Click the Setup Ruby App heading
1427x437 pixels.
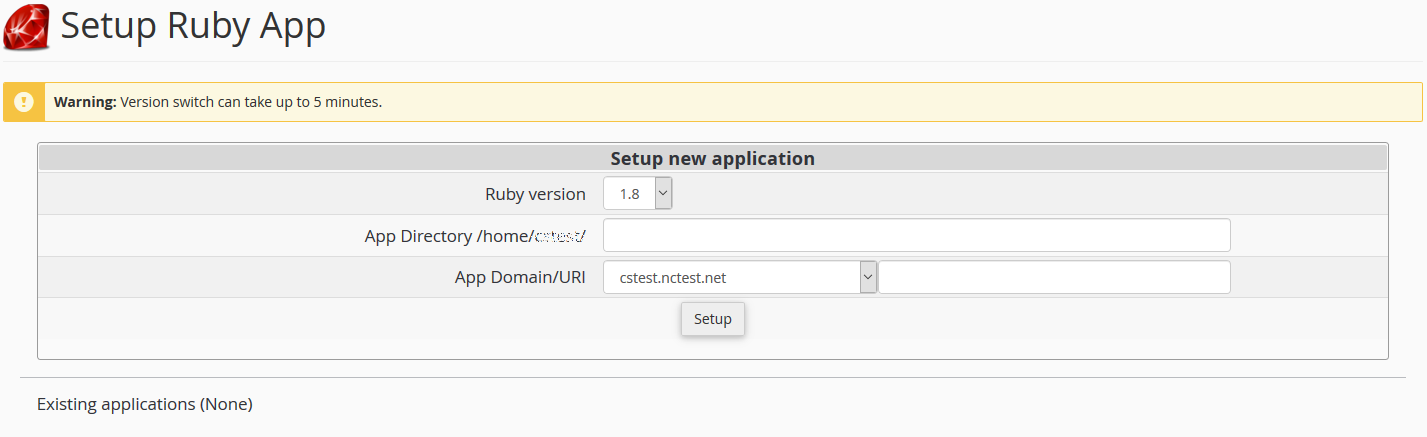click(193, 26)
